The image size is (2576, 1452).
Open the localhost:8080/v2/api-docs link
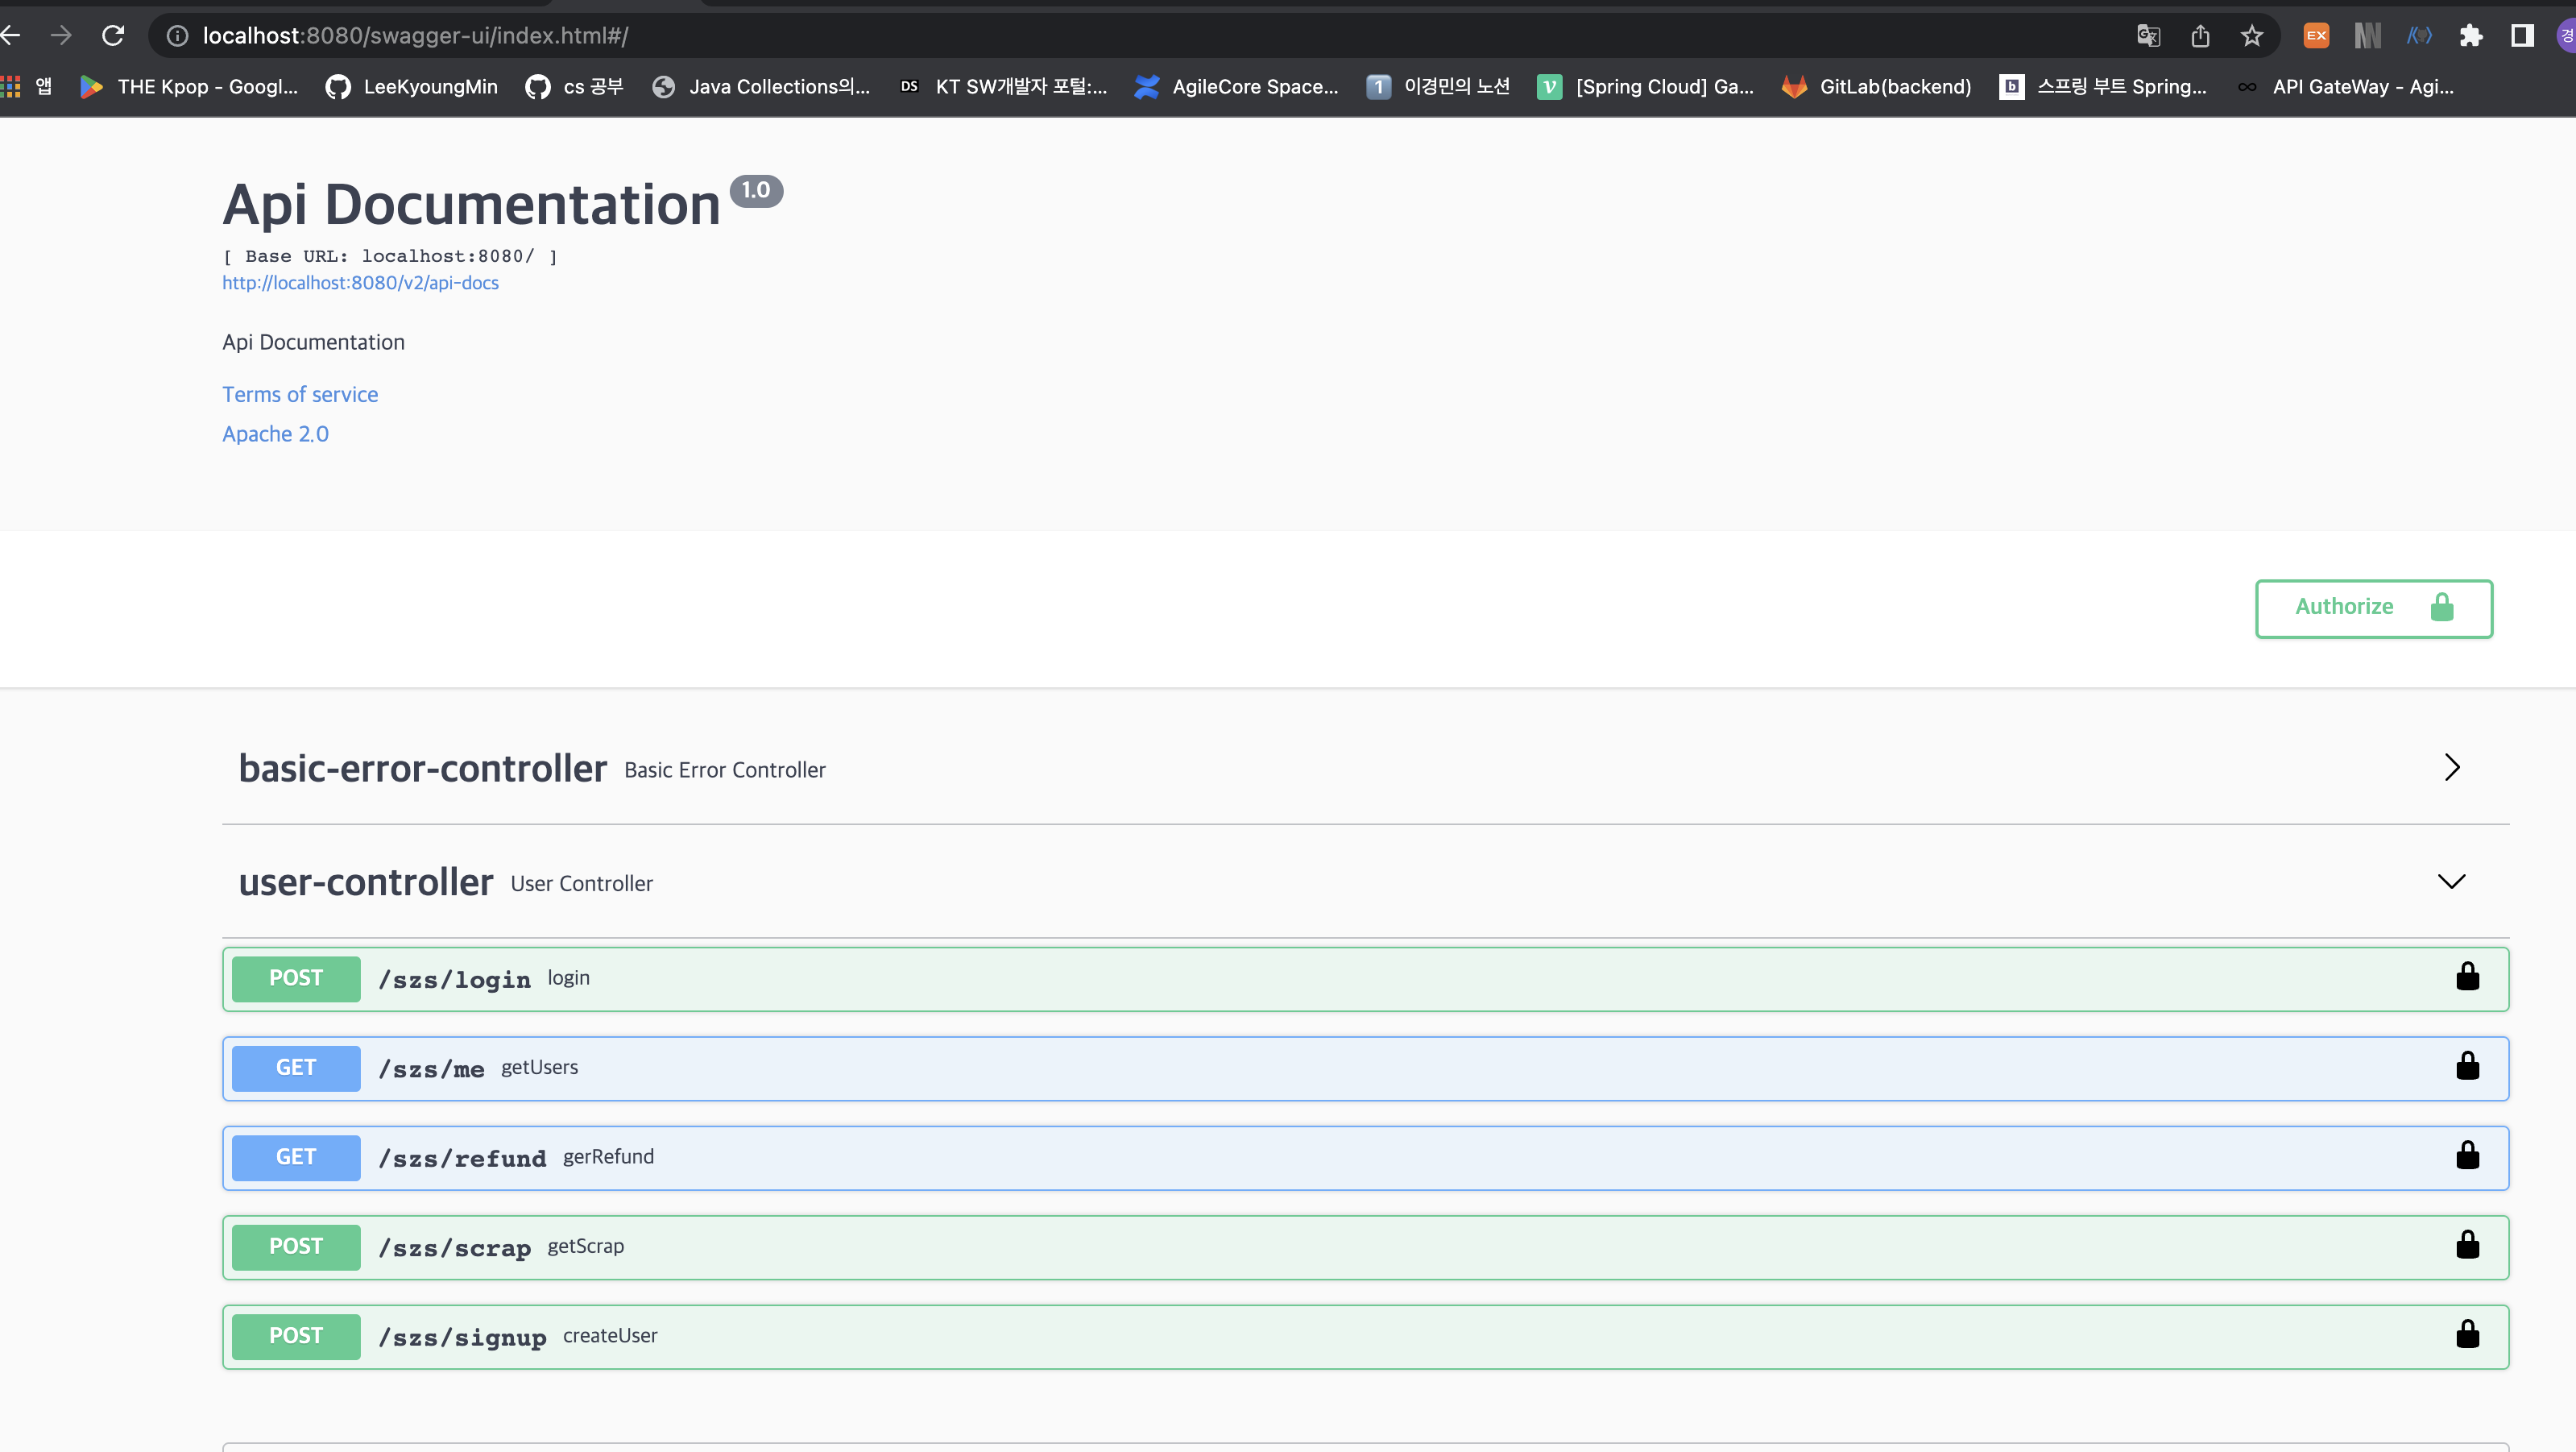click(360, 283)
